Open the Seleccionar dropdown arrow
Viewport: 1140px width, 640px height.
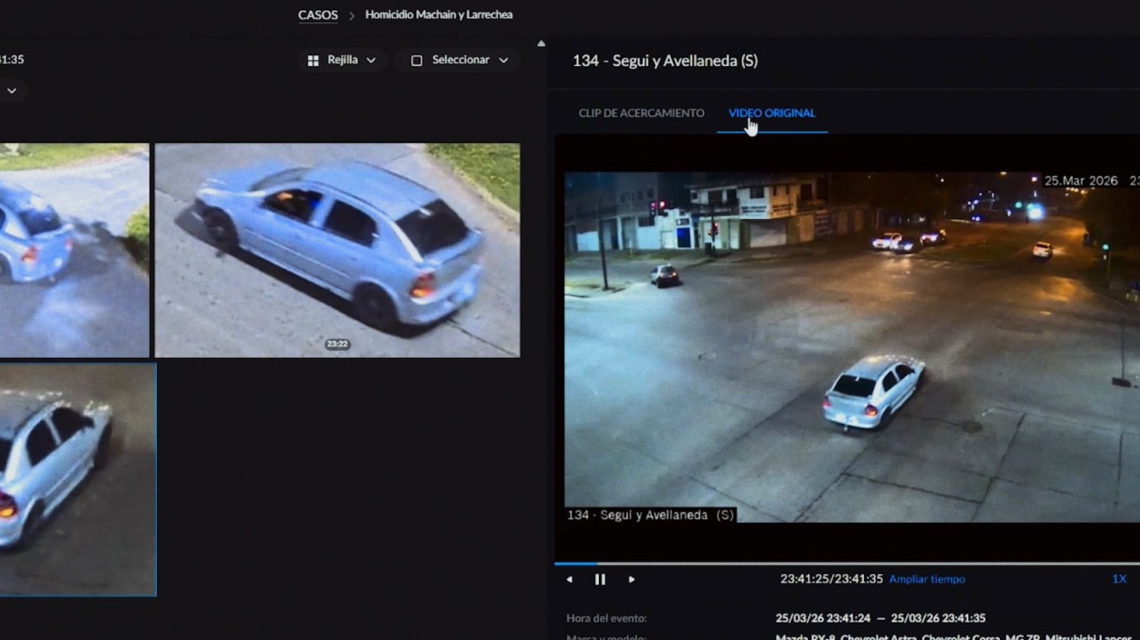click(x=503, y=60)
